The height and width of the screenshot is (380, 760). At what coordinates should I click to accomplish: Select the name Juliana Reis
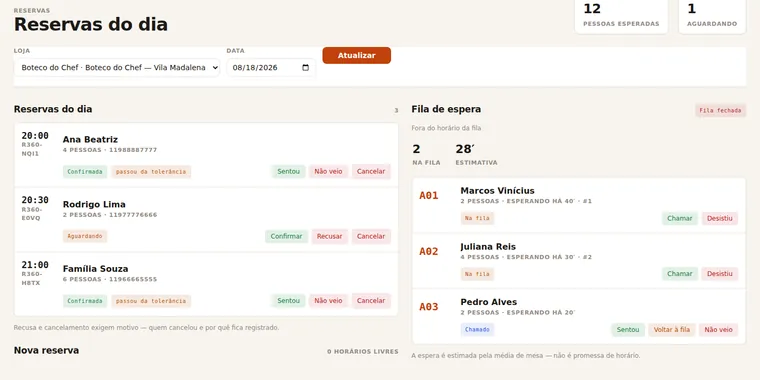tap(488, 247)
